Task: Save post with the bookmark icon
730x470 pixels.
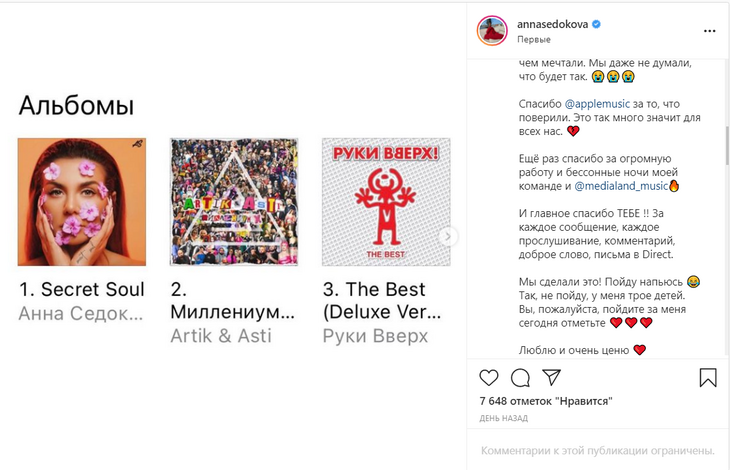Action: [x=707, y=378]
